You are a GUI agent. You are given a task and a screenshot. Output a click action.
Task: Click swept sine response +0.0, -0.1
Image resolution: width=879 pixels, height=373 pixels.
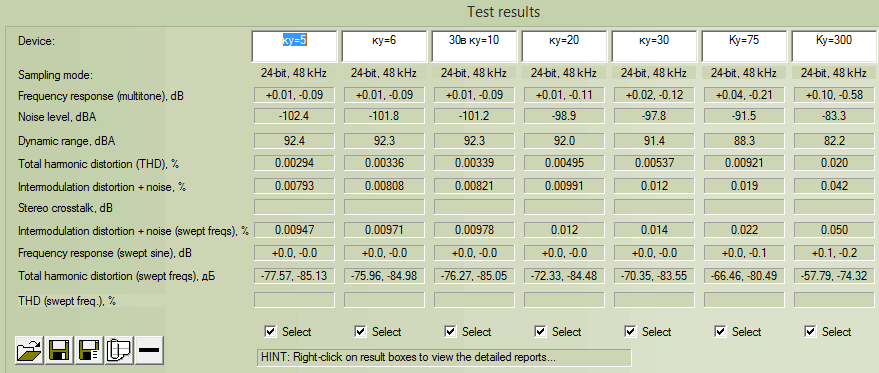[x=744, y=253]
